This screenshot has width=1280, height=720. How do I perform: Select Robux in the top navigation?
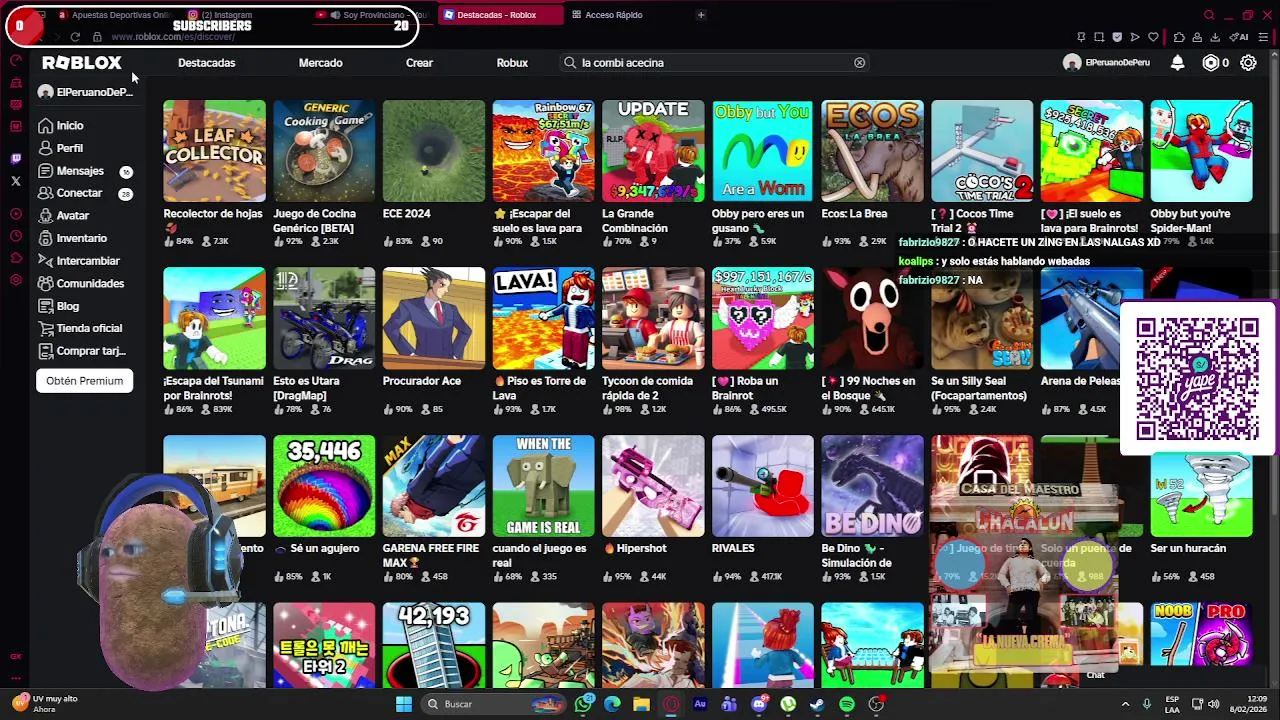tap(512, 63)
